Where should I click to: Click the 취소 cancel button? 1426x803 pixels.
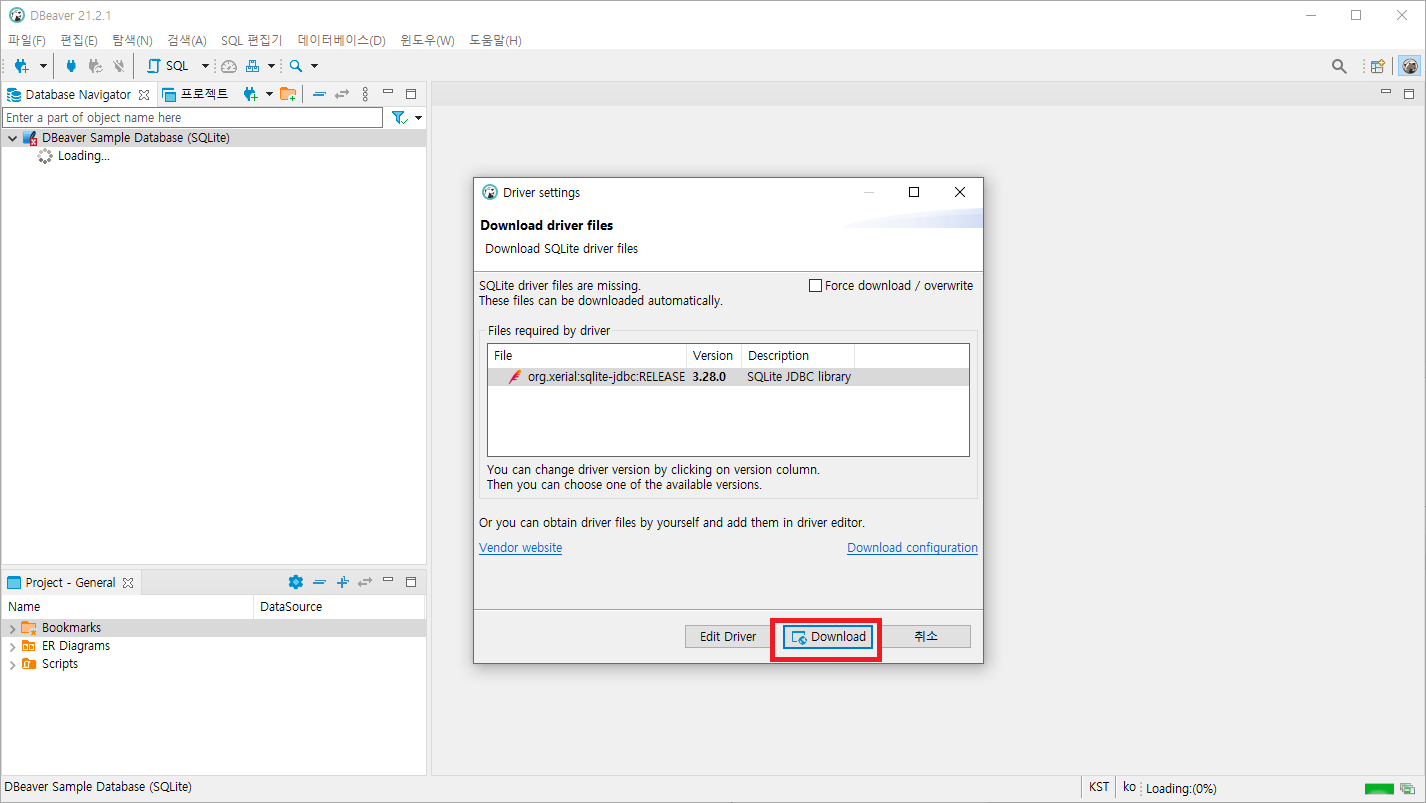click(926, 637)
